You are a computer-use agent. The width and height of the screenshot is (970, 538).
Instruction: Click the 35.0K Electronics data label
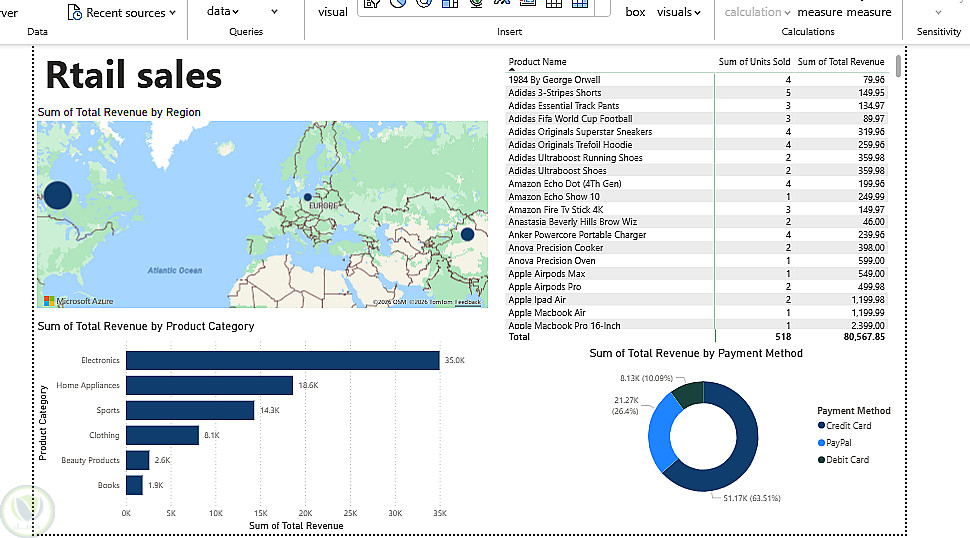[455, 360]
